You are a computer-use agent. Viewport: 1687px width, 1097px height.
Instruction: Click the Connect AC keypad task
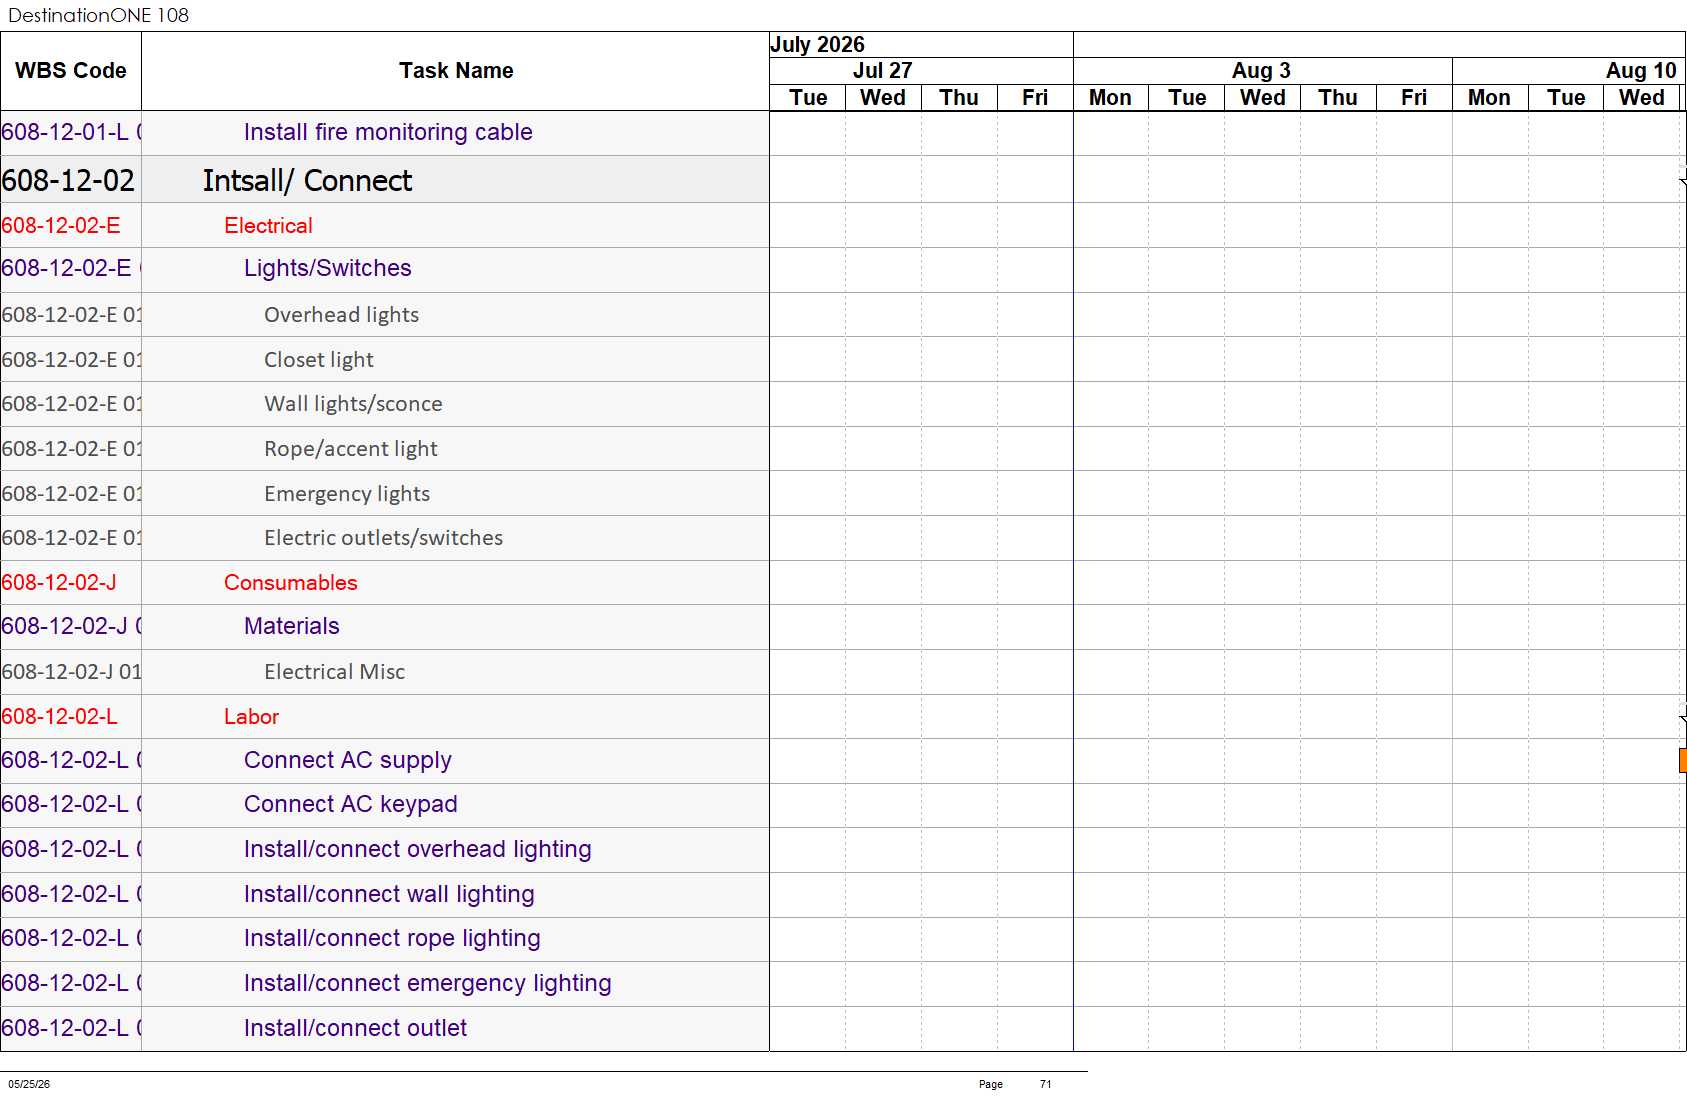pyautogui.click(x=351, y=804)
